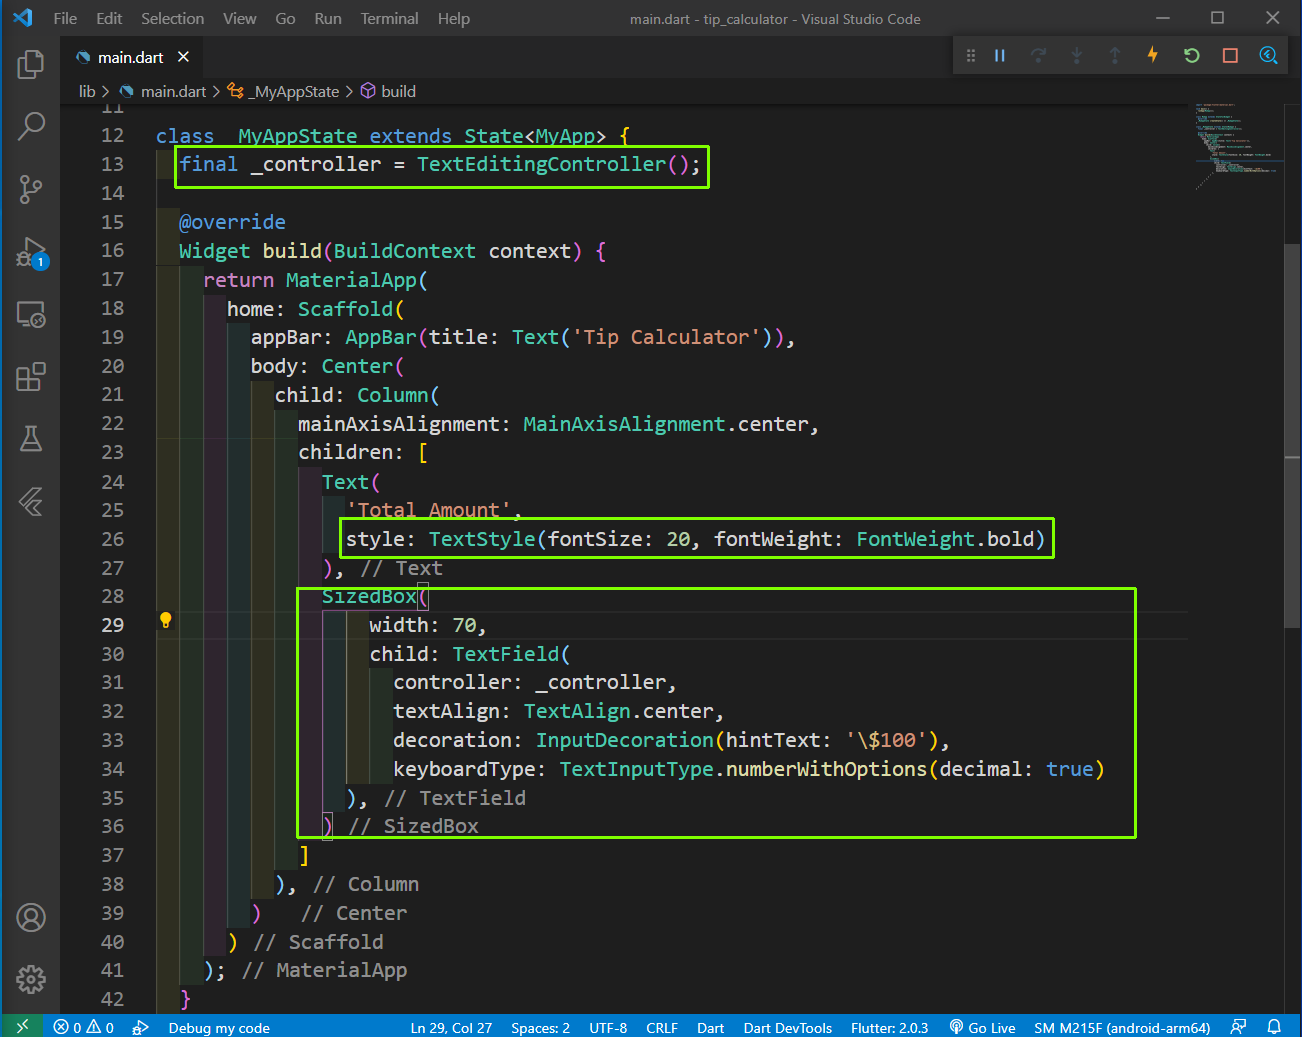Open the Search view

31,126
